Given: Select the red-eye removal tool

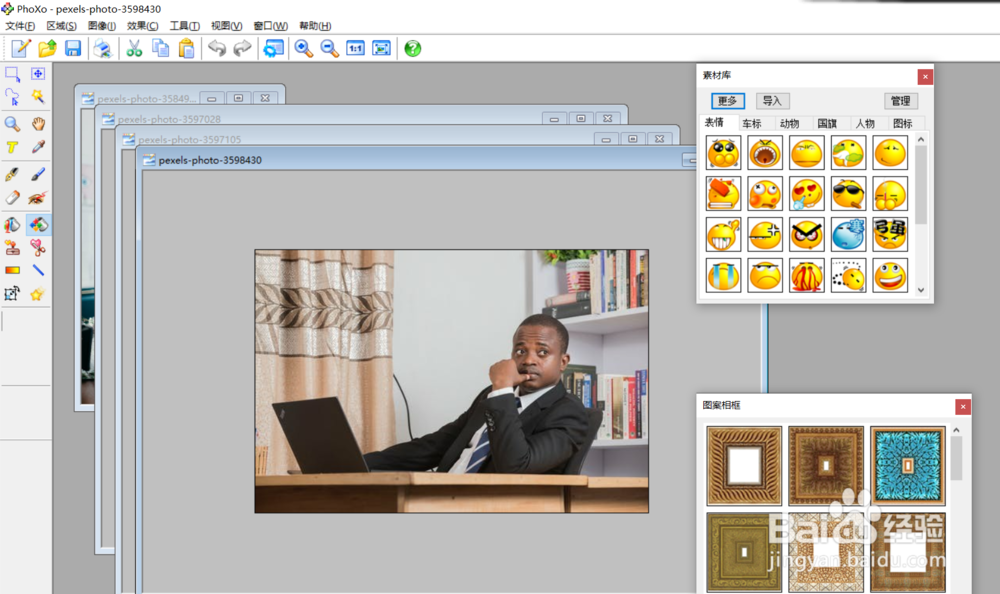Looking at the screenshot, I should coord(38,198).
